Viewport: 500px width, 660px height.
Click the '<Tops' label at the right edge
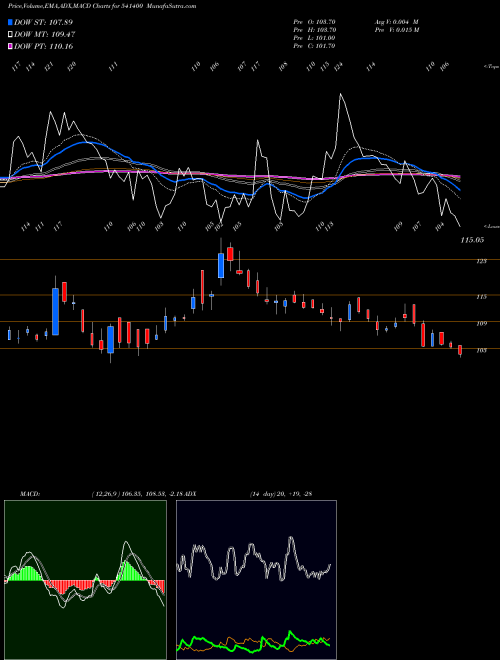(491, 67)
